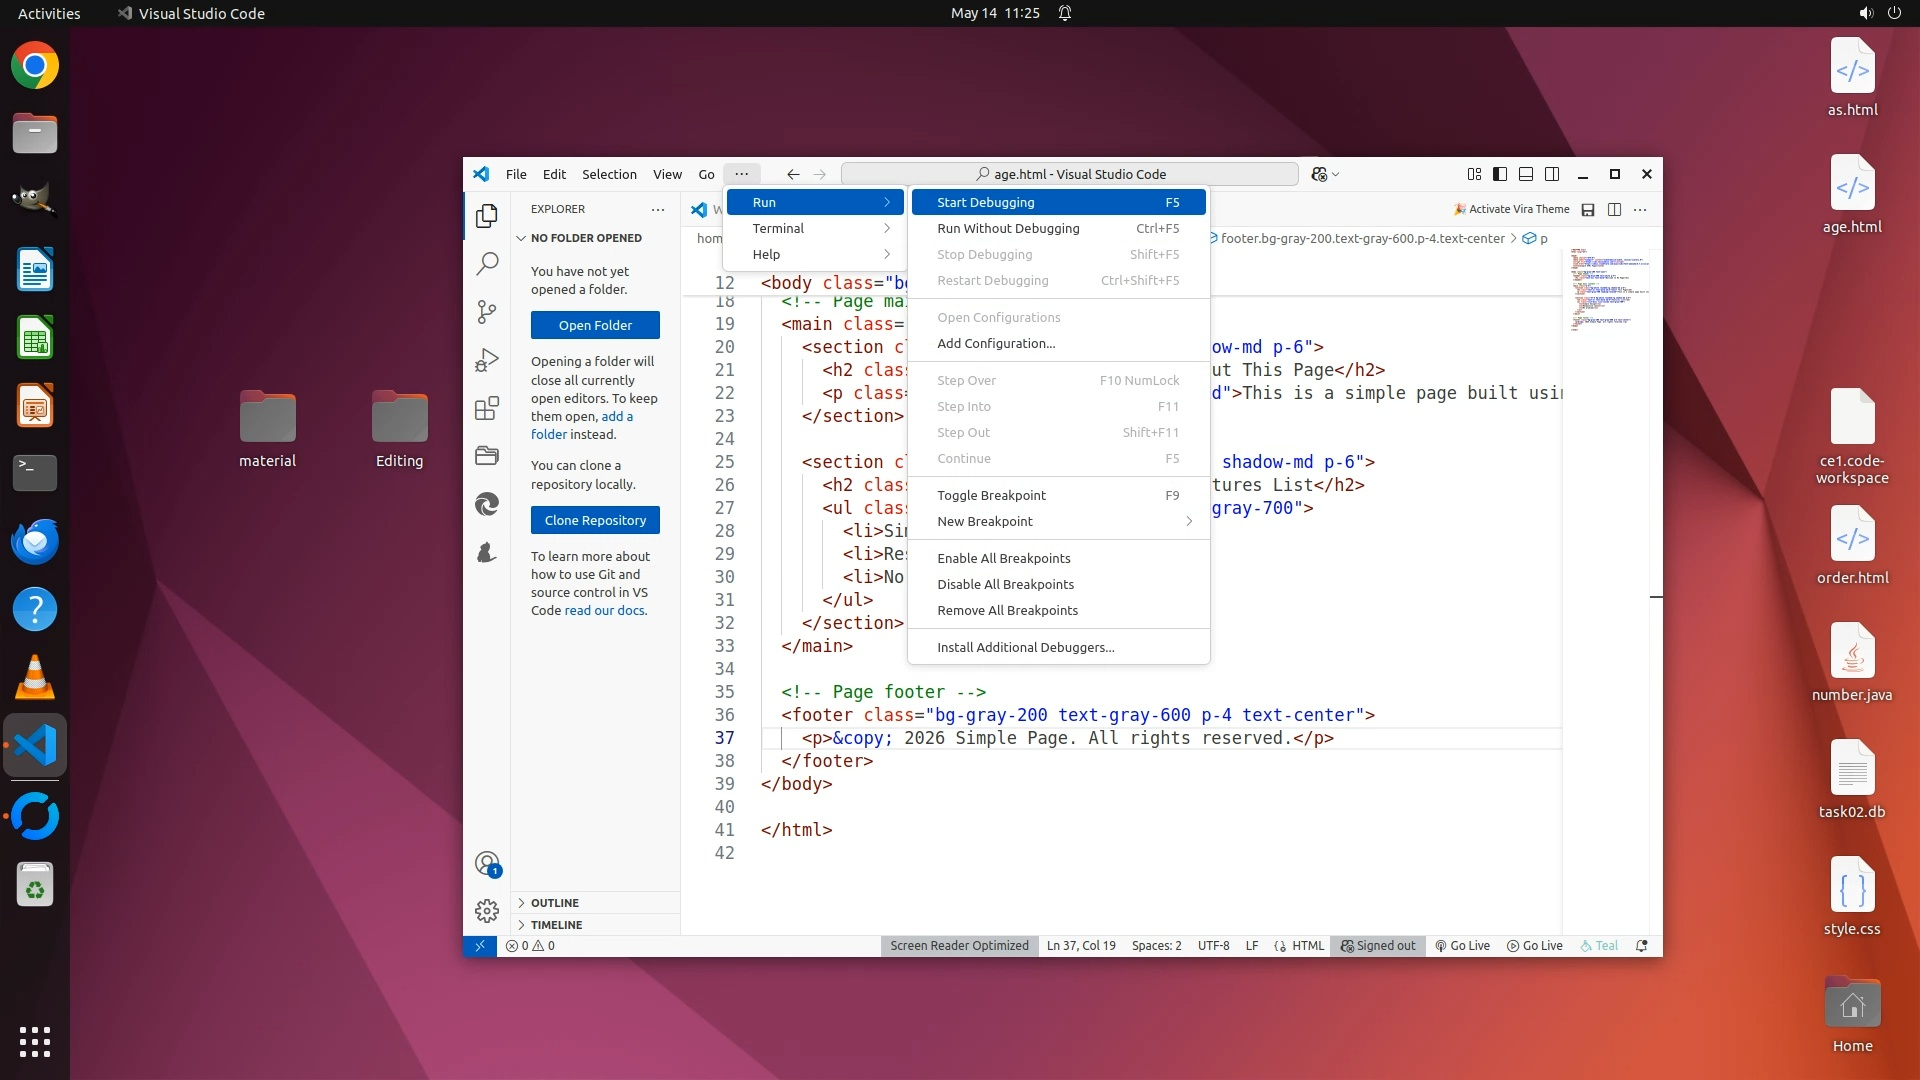1920x1080 pixels.
Task: Toggle the Secondary Side Bar layout button
Action: click(x=1552, y=174)
